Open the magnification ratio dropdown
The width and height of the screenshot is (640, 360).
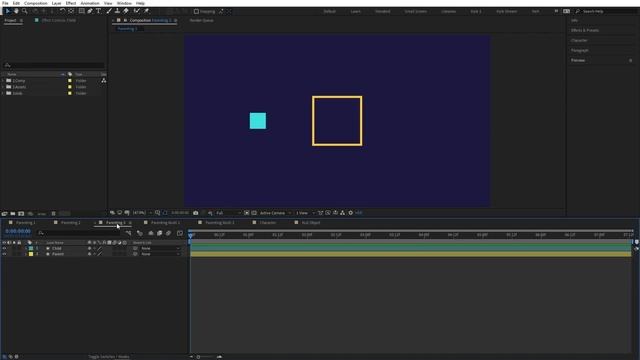[142, 213]
